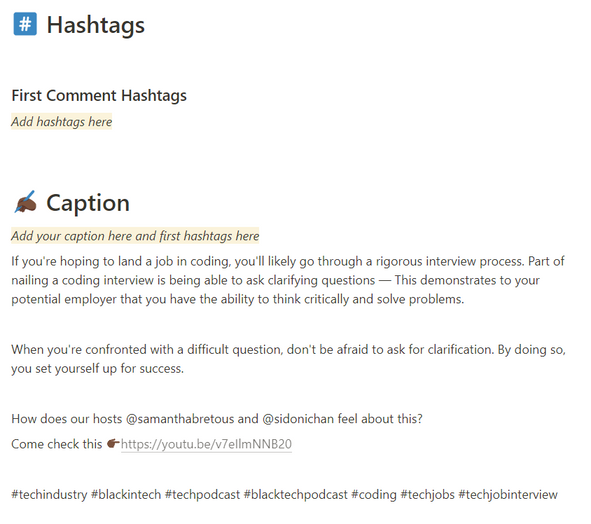Click the 'Add hashtags here' placeholder
The height and width of the screenshot is (524, 591).
coord(62,122)
